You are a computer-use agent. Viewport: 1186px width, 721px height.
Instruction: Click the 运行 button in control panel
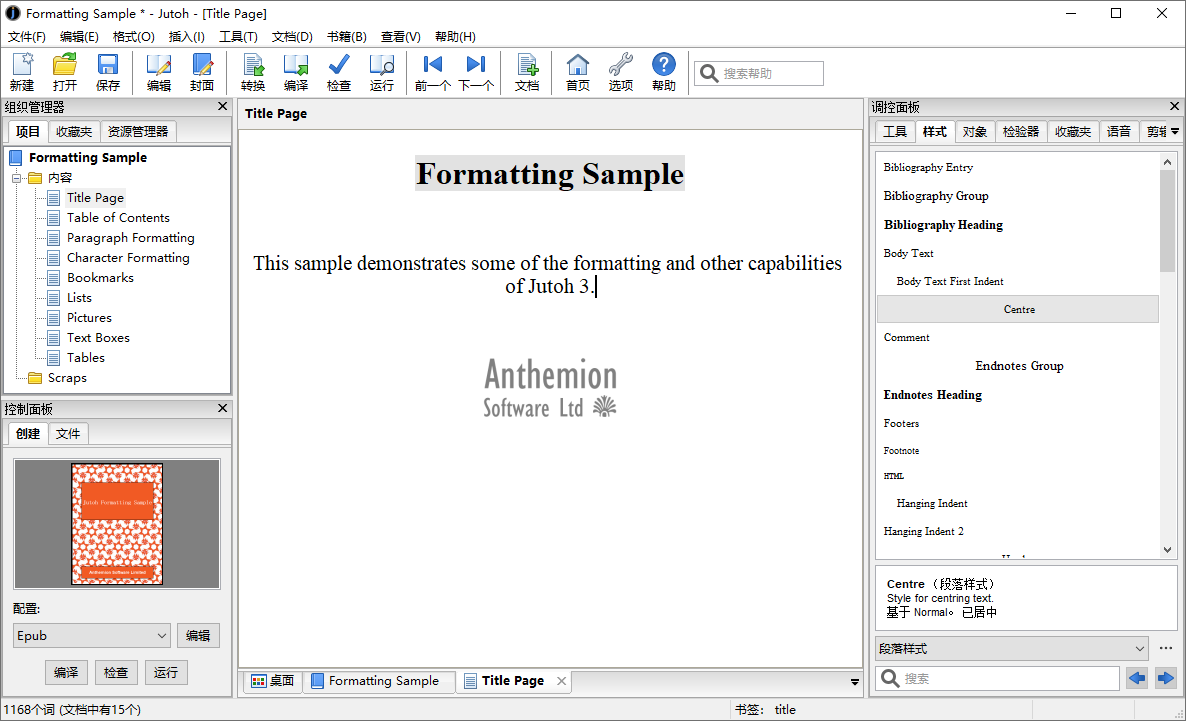pyautogui.click(x=166, y=672)
